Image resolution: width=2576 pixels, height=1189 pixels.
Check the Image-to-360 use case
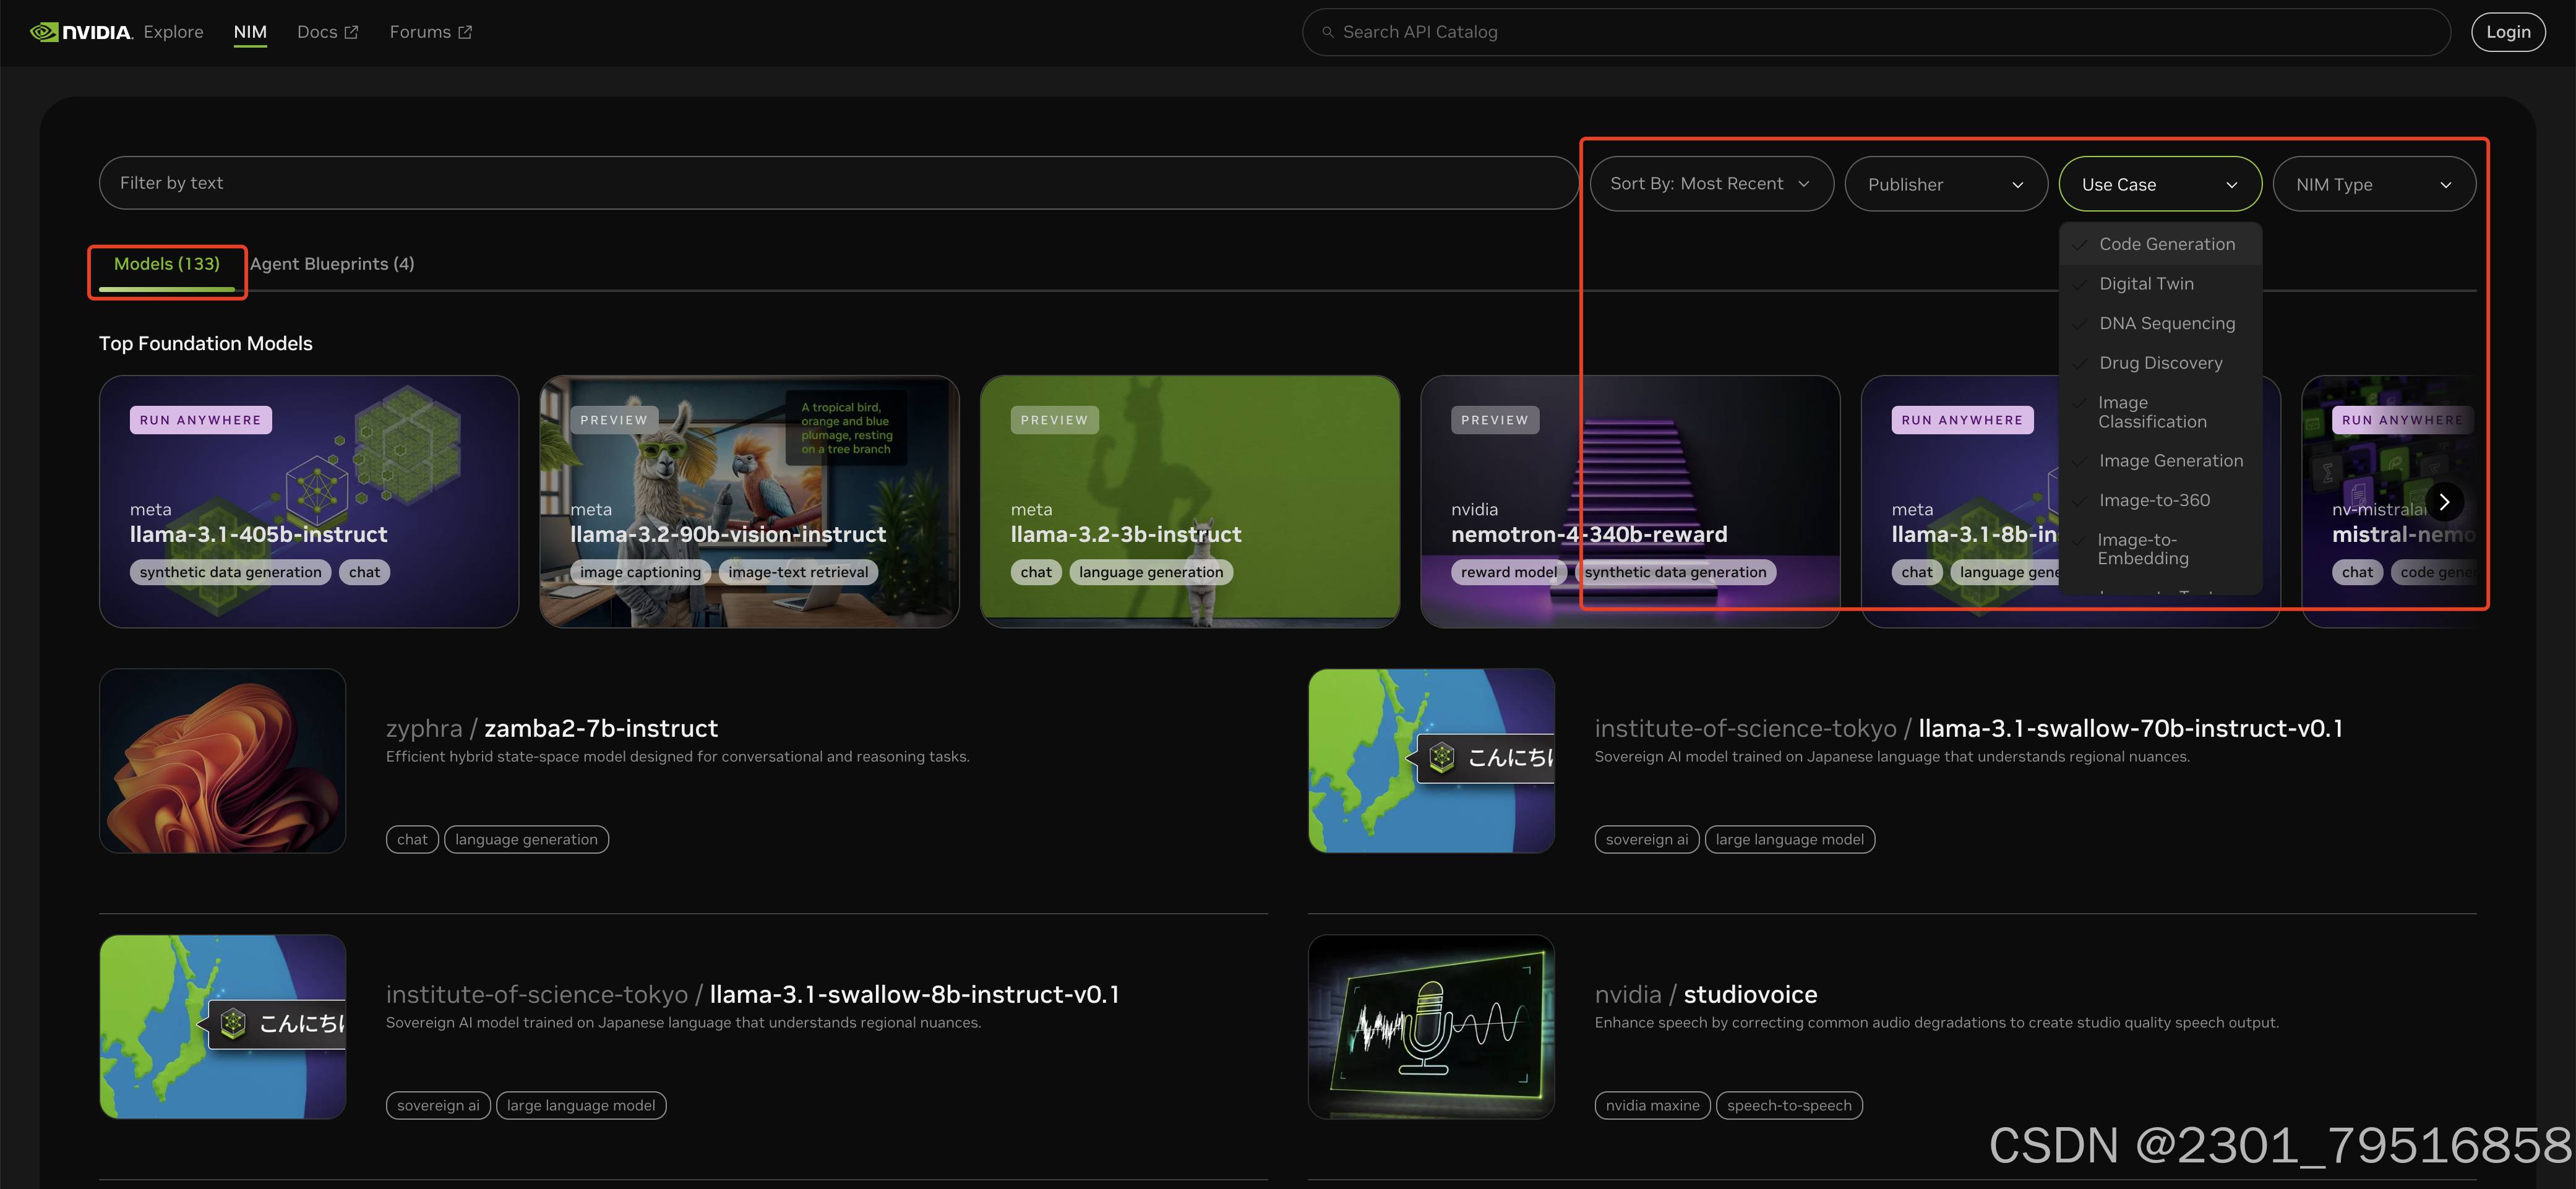click(2160, 500)
